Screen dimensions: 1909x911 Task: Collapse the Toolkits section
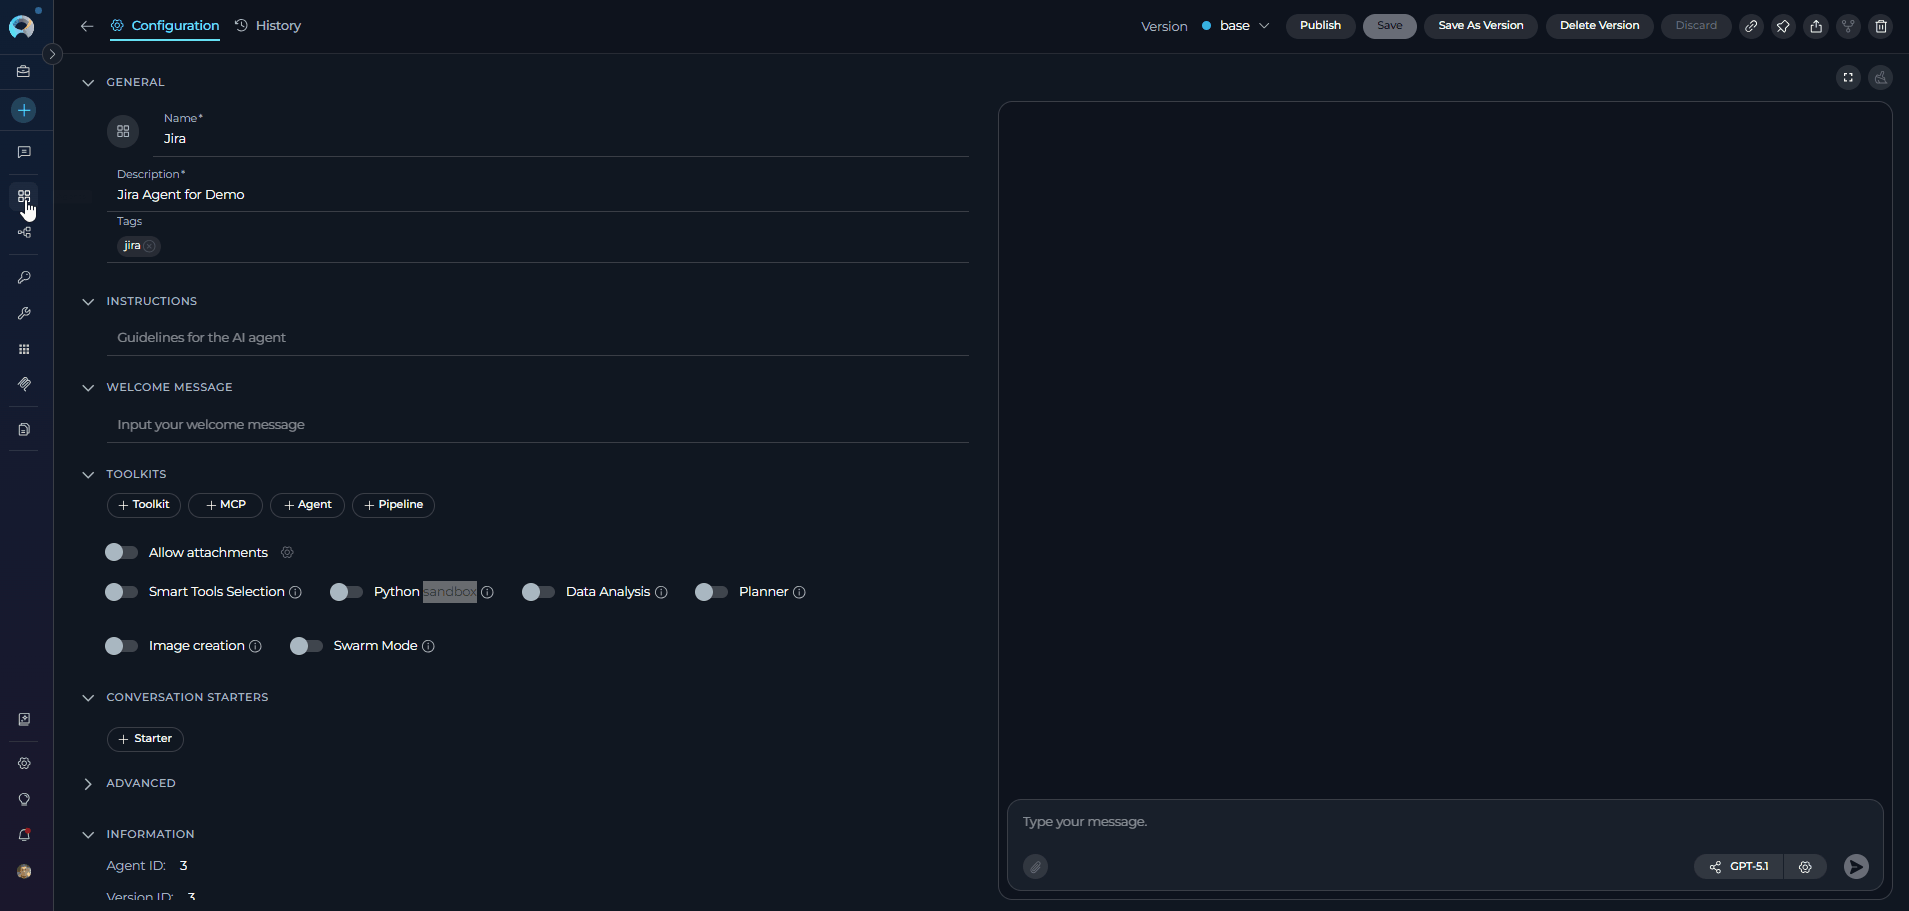88,475
